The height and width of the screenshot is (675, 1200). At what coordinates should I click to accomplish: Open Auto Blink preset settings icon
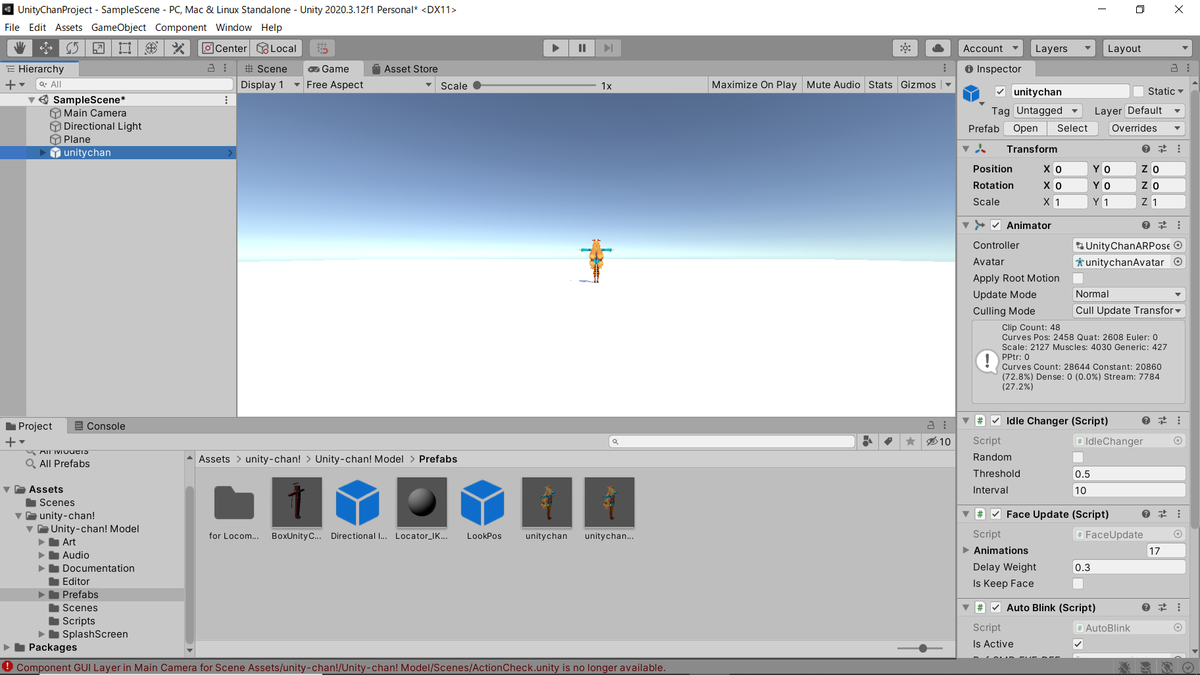point(1163,607)
